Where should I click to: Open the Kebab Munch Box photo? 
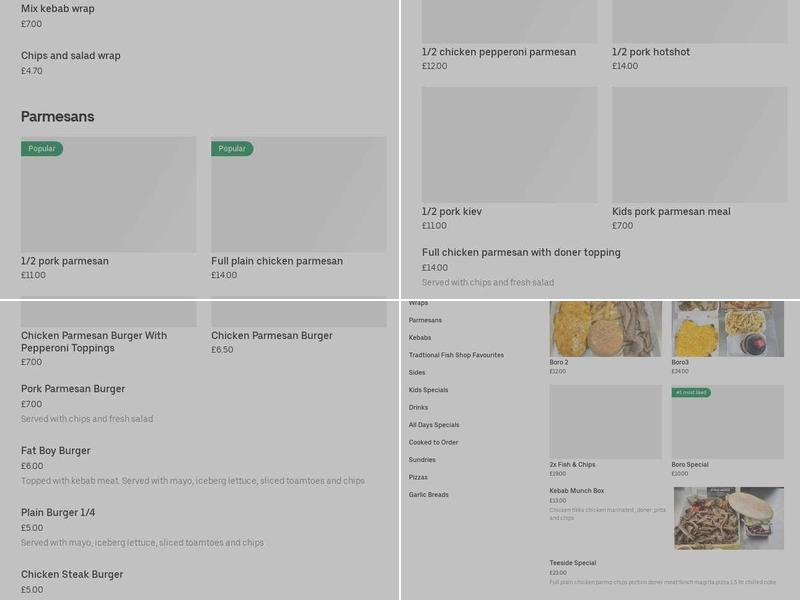[x=727, y=518]
